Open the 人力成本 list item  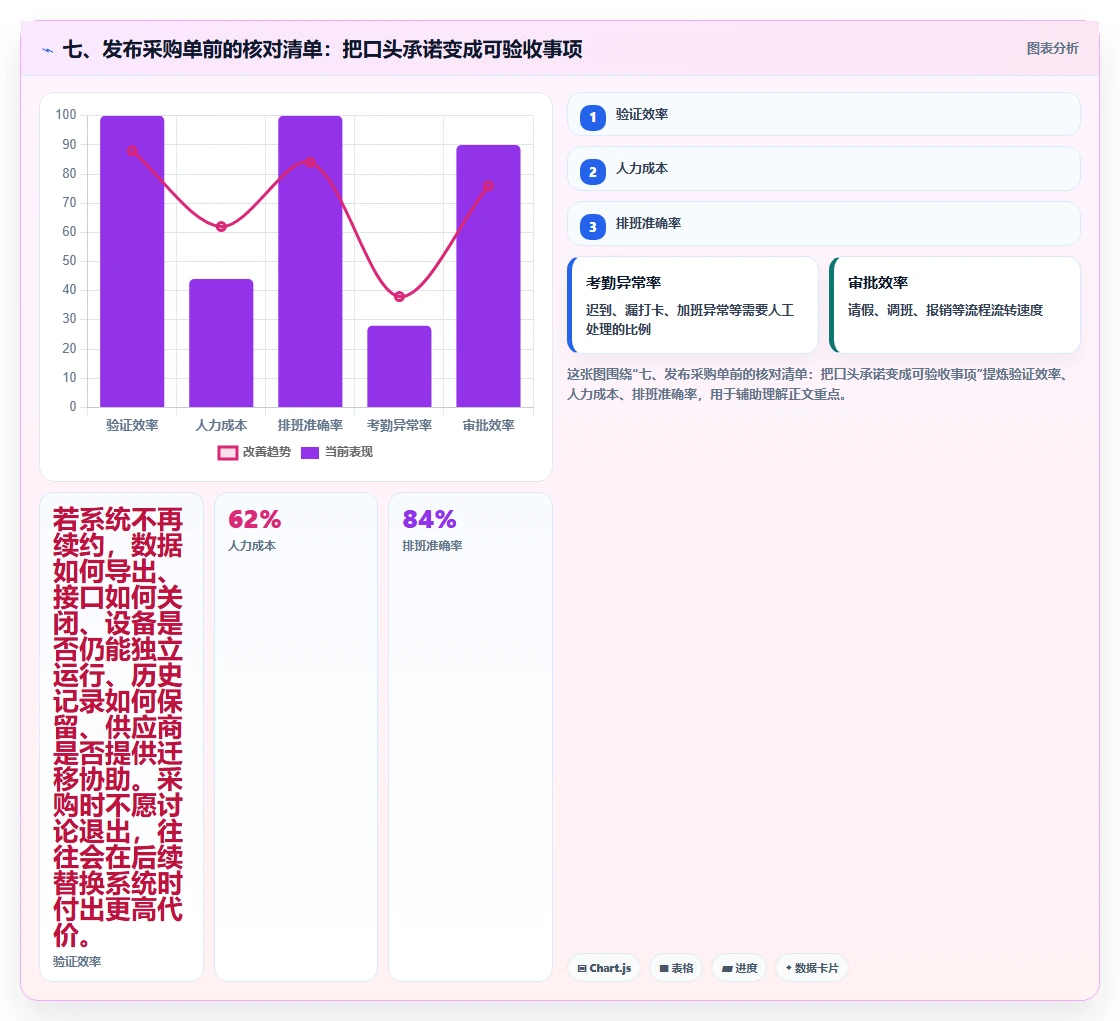pyautogui.click(x=824, y=169)
